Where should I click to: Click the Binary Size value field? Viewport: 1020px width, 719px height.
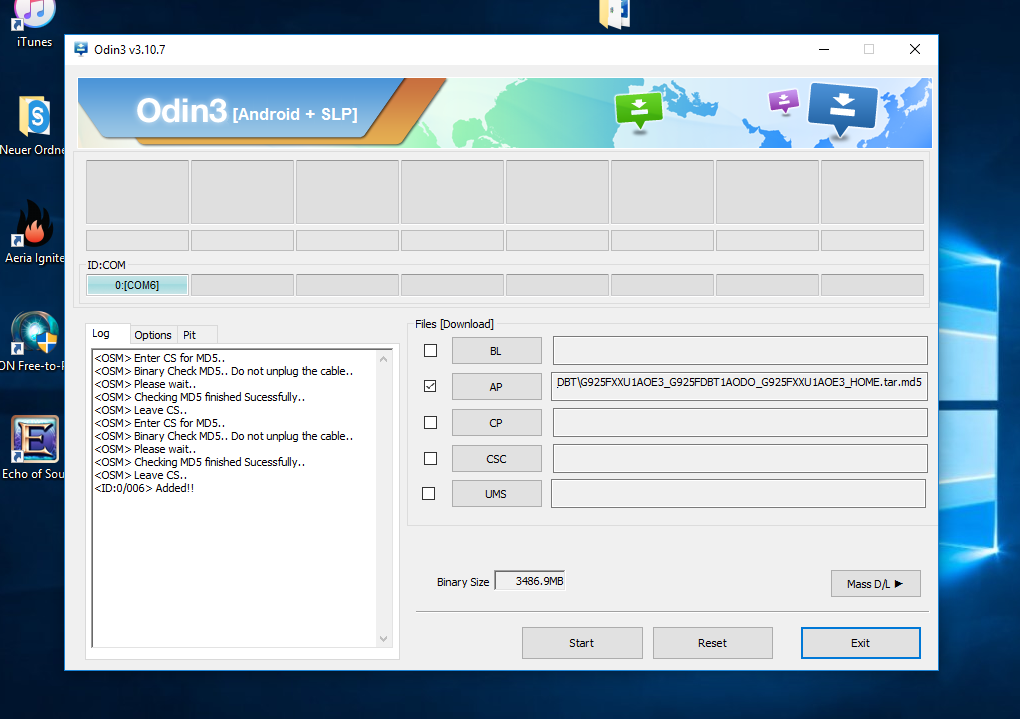pos(530,580)
